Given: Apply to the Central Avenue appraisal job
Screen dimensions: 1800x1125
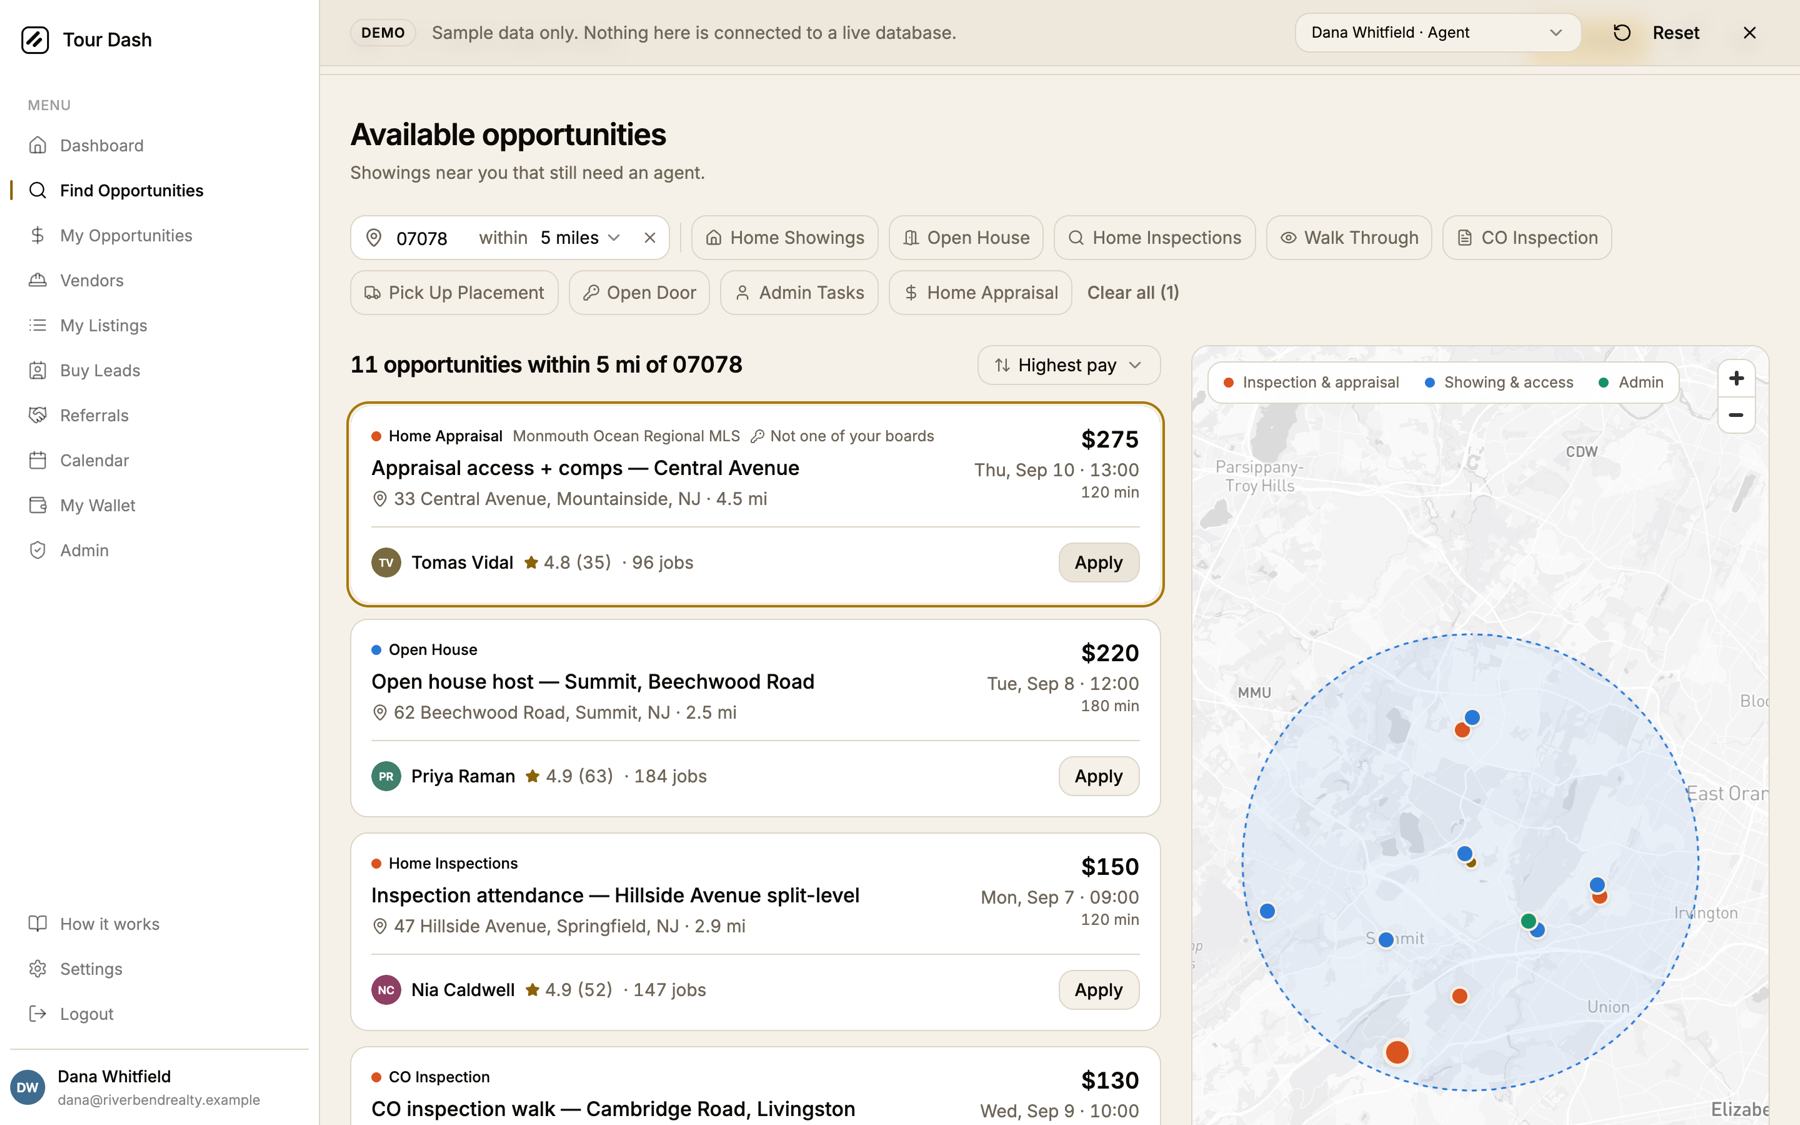Looking at the screenshot, I should (1098, 563).
